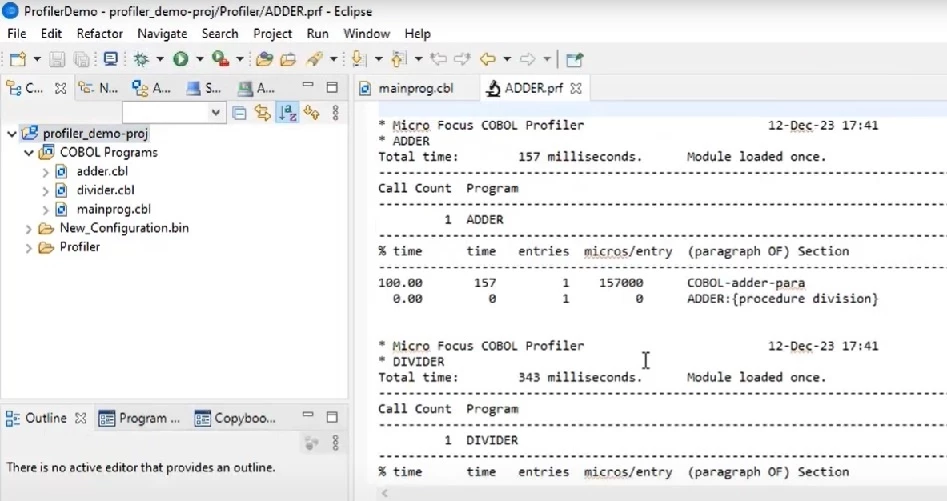The height and width of the screenshot is (501, 947).
Task: Toggle alphabetical sort in explorer
Action: coord(287,112)
